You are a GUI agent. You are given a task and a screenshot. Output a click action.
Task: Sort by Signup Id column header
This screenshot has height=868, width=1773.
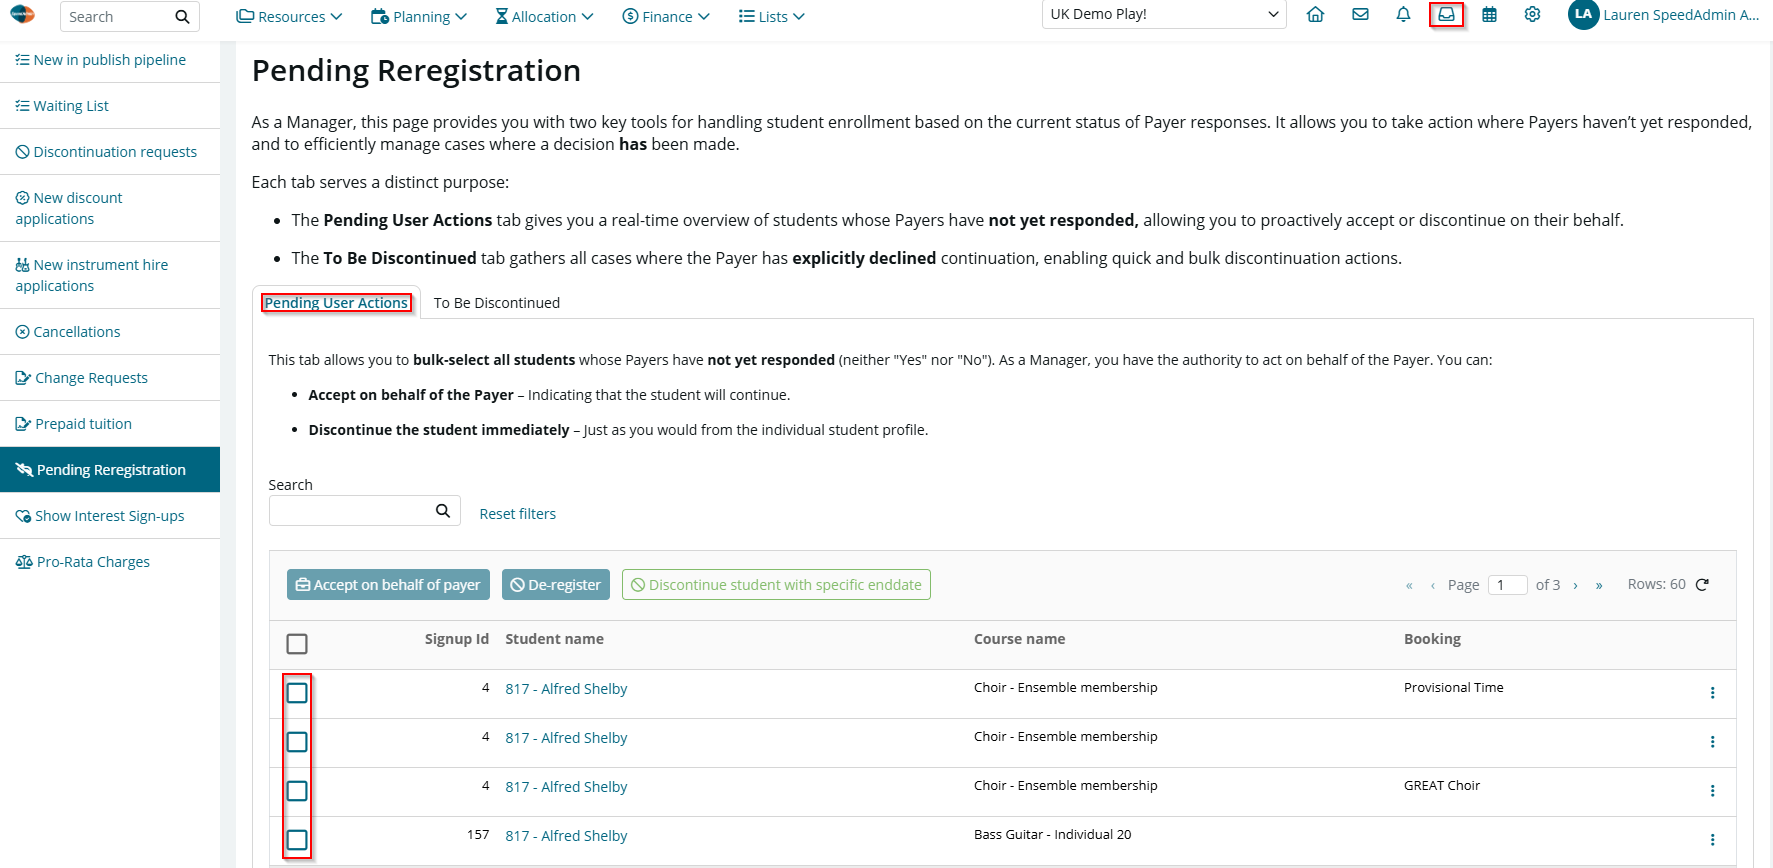[x=456, y=639]
